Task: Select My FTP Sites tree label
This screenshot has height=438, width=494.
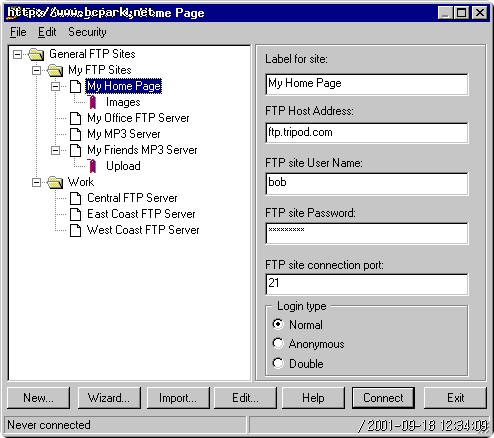Action: 100,70
